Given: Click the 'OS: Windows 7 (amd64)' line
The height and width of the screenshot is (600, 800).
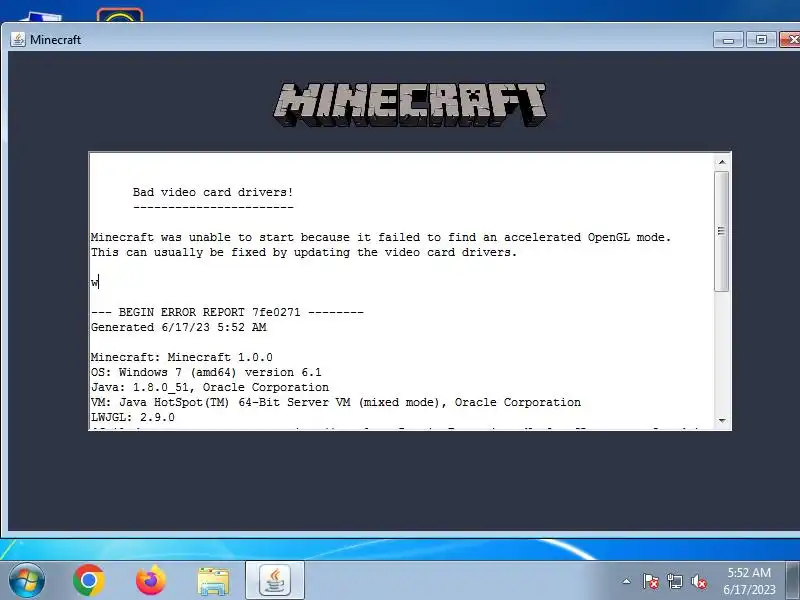Looking at the screenshot, I should point(206,372).
